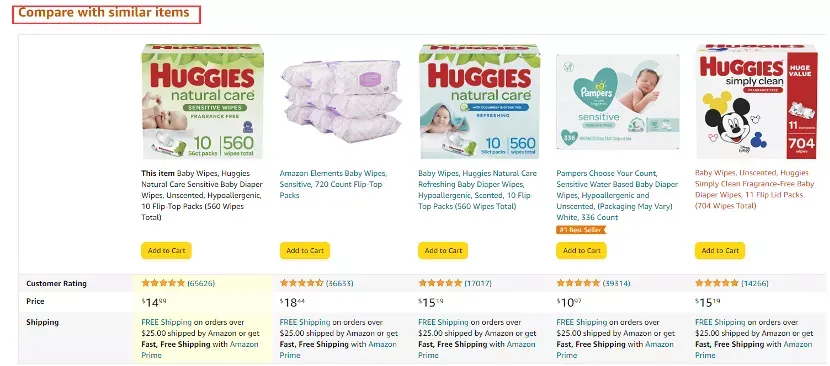Add Huggies Refreshing wipes to cart
Viewport: 830px width, 366px height.
coord(443,251)
